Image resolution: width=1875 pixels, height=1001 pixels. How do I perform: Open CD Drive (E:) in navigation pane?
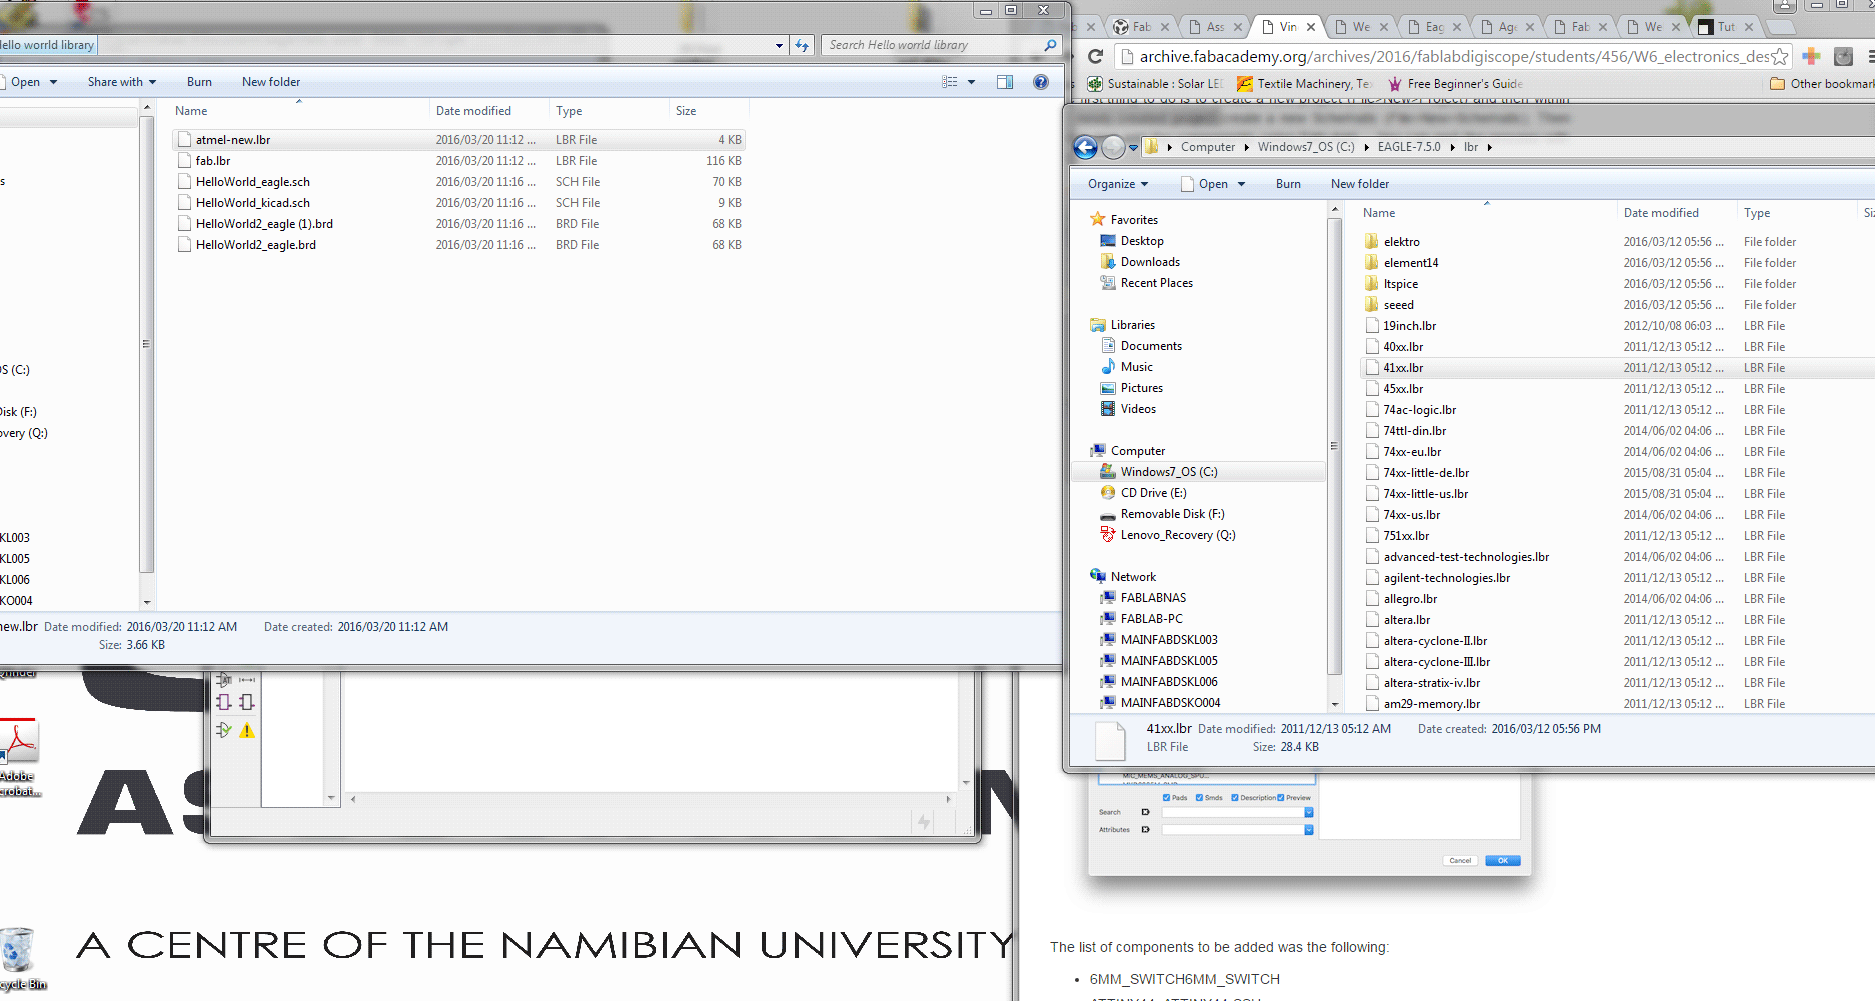[1153, 493]
